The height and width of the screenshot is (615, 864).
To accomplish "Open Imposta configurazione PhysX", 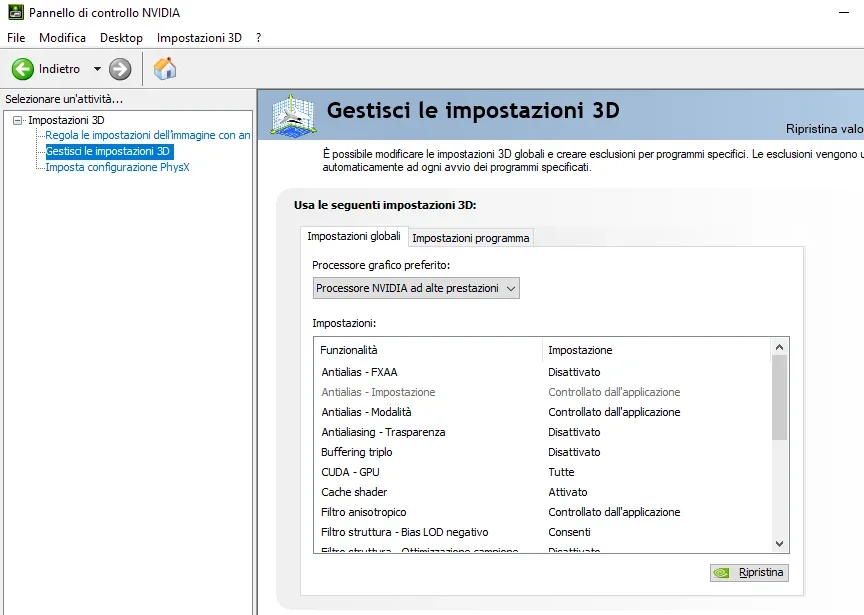I will click(117, 167).
